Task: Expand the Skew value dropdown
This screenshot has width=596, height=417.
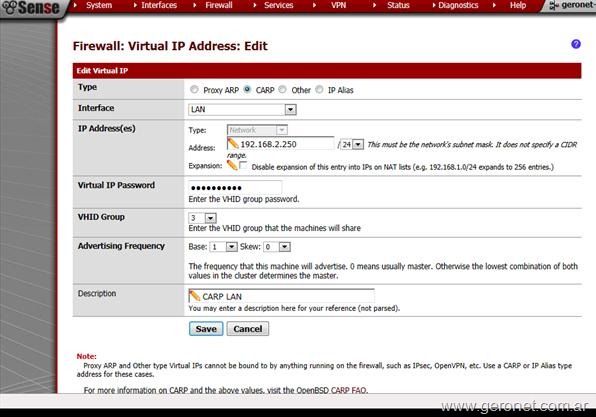Action: point(277,247)
